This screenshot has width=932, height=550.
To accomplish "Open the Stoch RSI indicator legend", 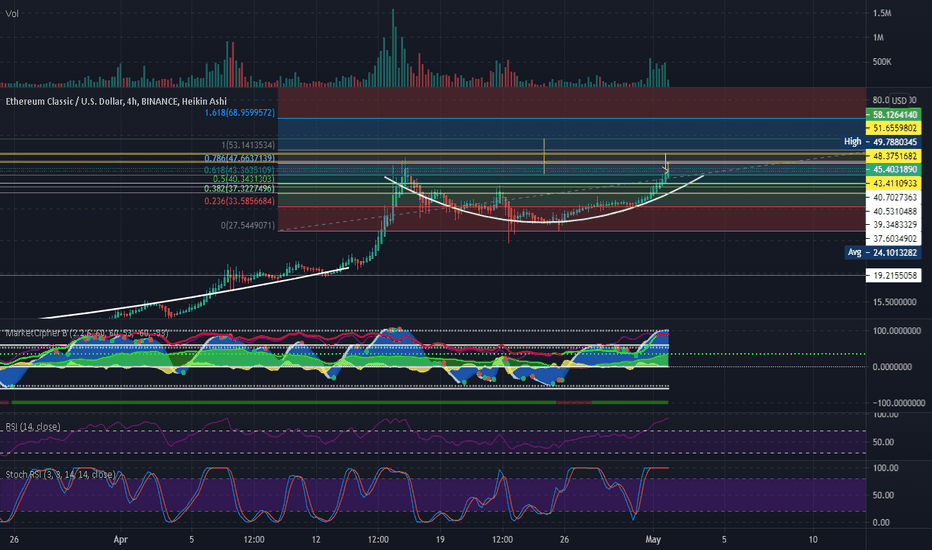I will pos(60,474).
